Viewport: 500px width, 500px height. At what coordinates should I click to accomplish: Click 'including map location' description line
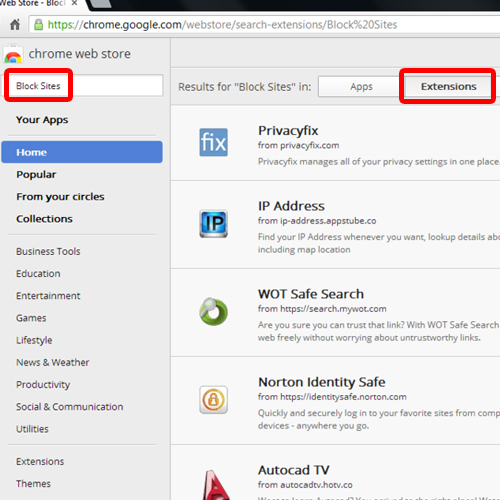tap(304, 250)
